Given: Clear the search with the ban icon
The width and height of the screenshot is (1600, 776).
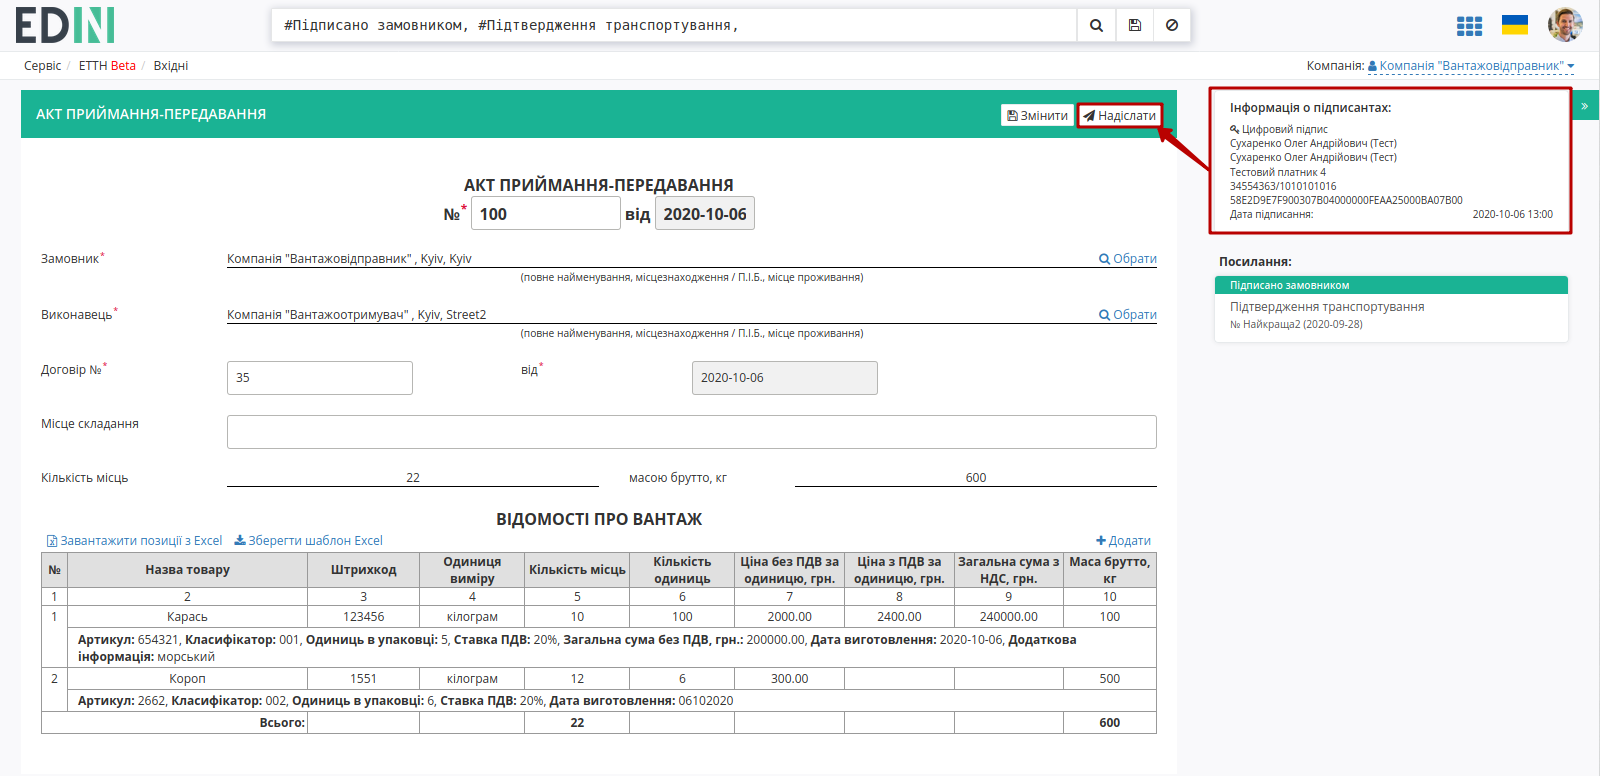Looking at the screenshot, I should click(x=1172, y=26).
